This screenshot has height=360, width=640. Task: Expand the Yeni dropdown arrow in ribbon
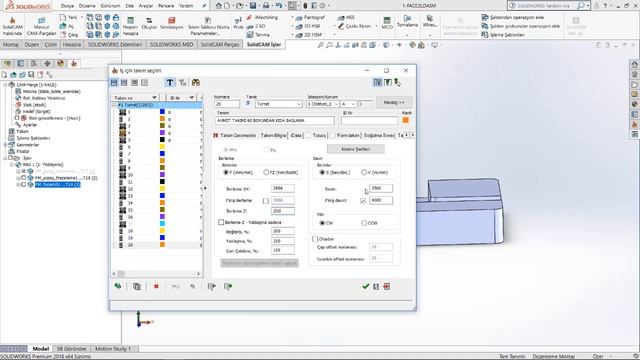pos(82,17)
